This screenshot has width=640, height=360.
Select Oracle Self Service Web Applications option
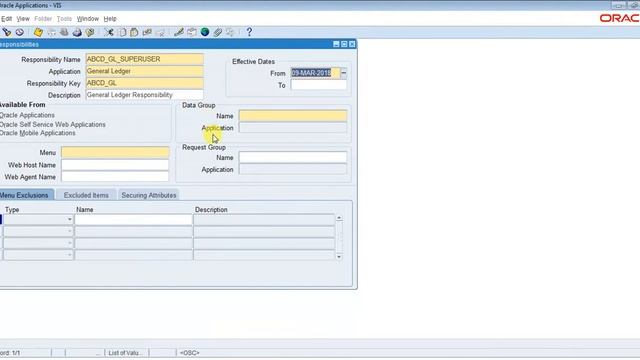pyautogui.click(x=53, y=124)
